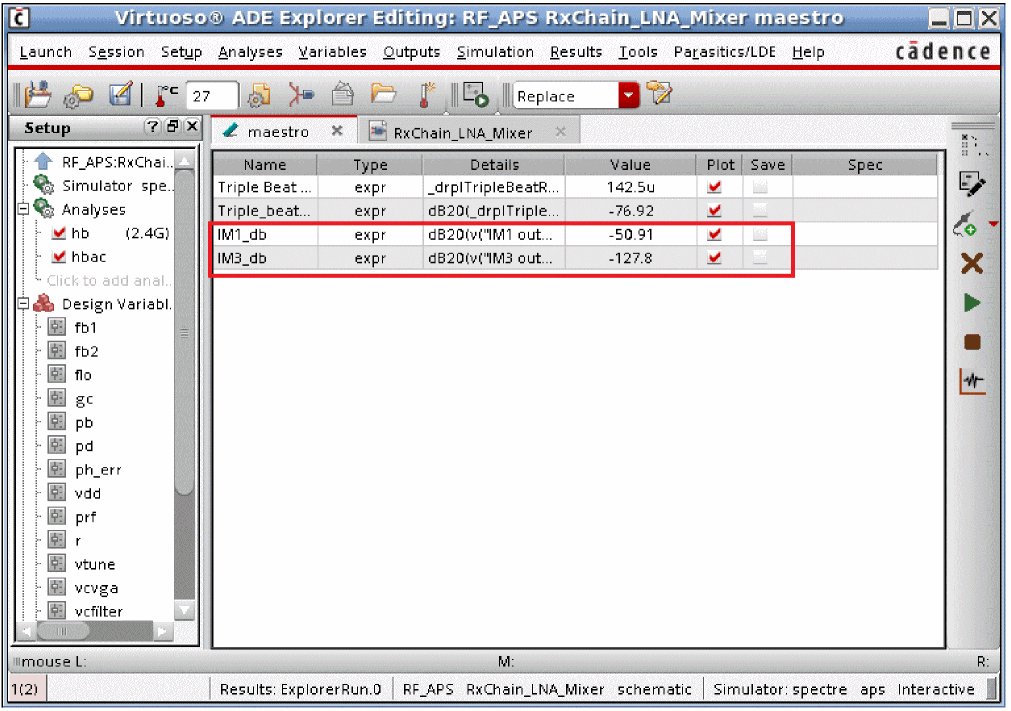Click the red connector analysis icon
Image resolution: width=1011 pixels, height=711 pixels.
[300, 95]
